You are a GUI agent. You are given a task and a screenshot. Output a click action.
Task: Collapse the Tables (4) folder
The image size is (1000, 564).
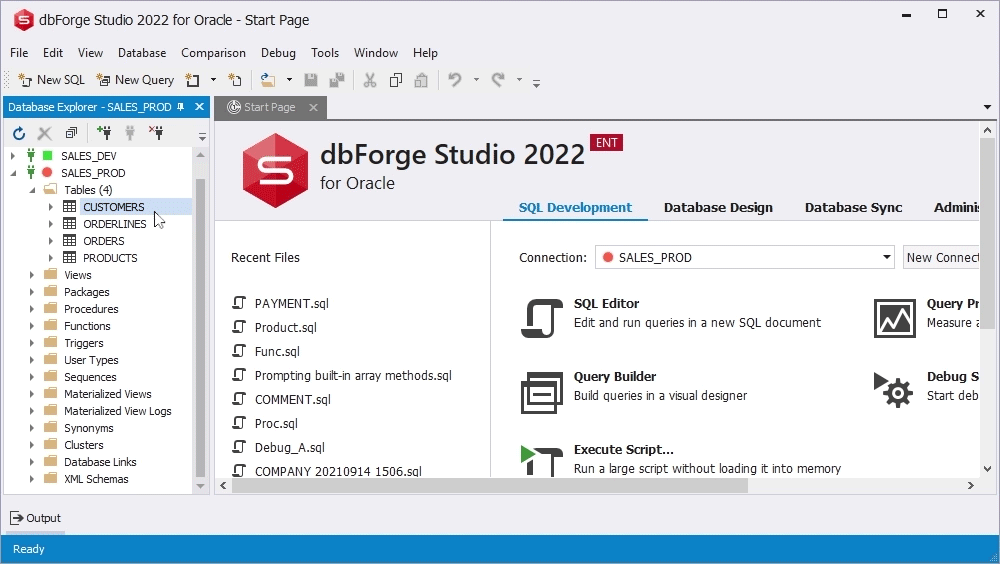tap(32, 190)
